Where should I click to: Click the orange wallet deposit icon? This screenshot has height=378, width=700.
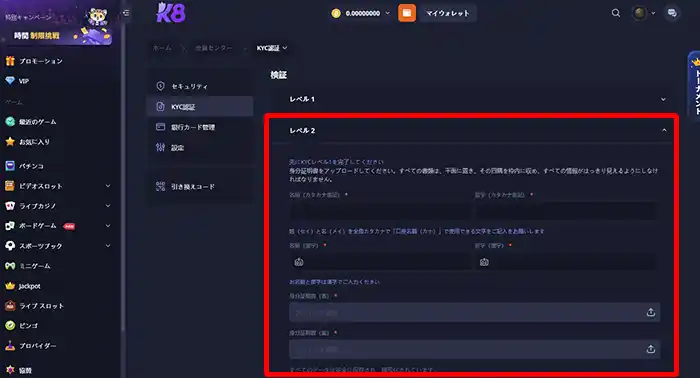click(x=407, y=13)
